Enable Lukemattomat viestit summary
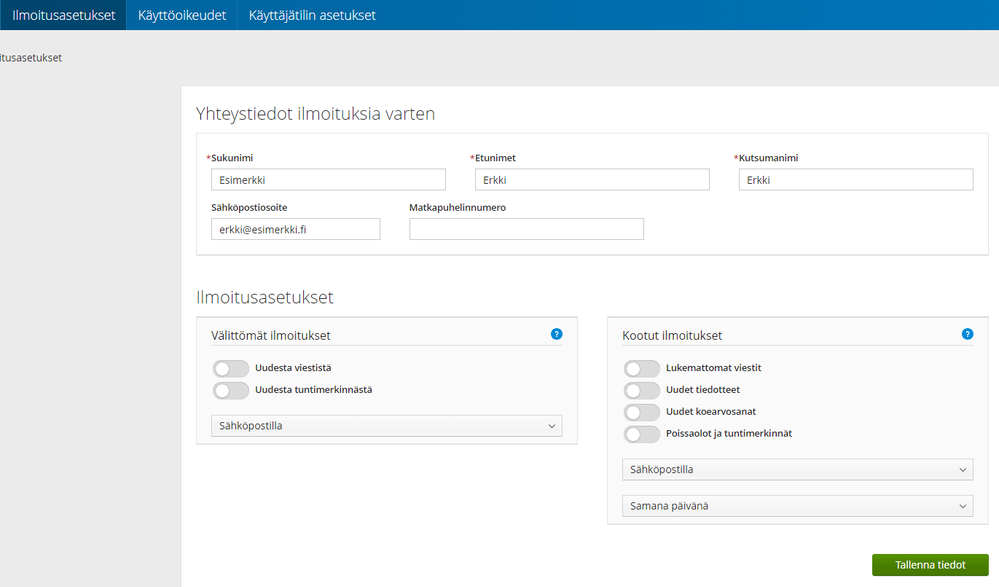The height and width of the screenshot is (587, 999). 642,368
